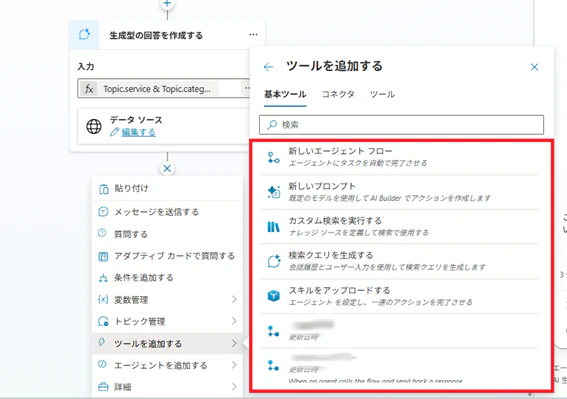567x399 pixels.
Task: Choose メッセージを送信する menu entry
Action: [x=167, y=212]
